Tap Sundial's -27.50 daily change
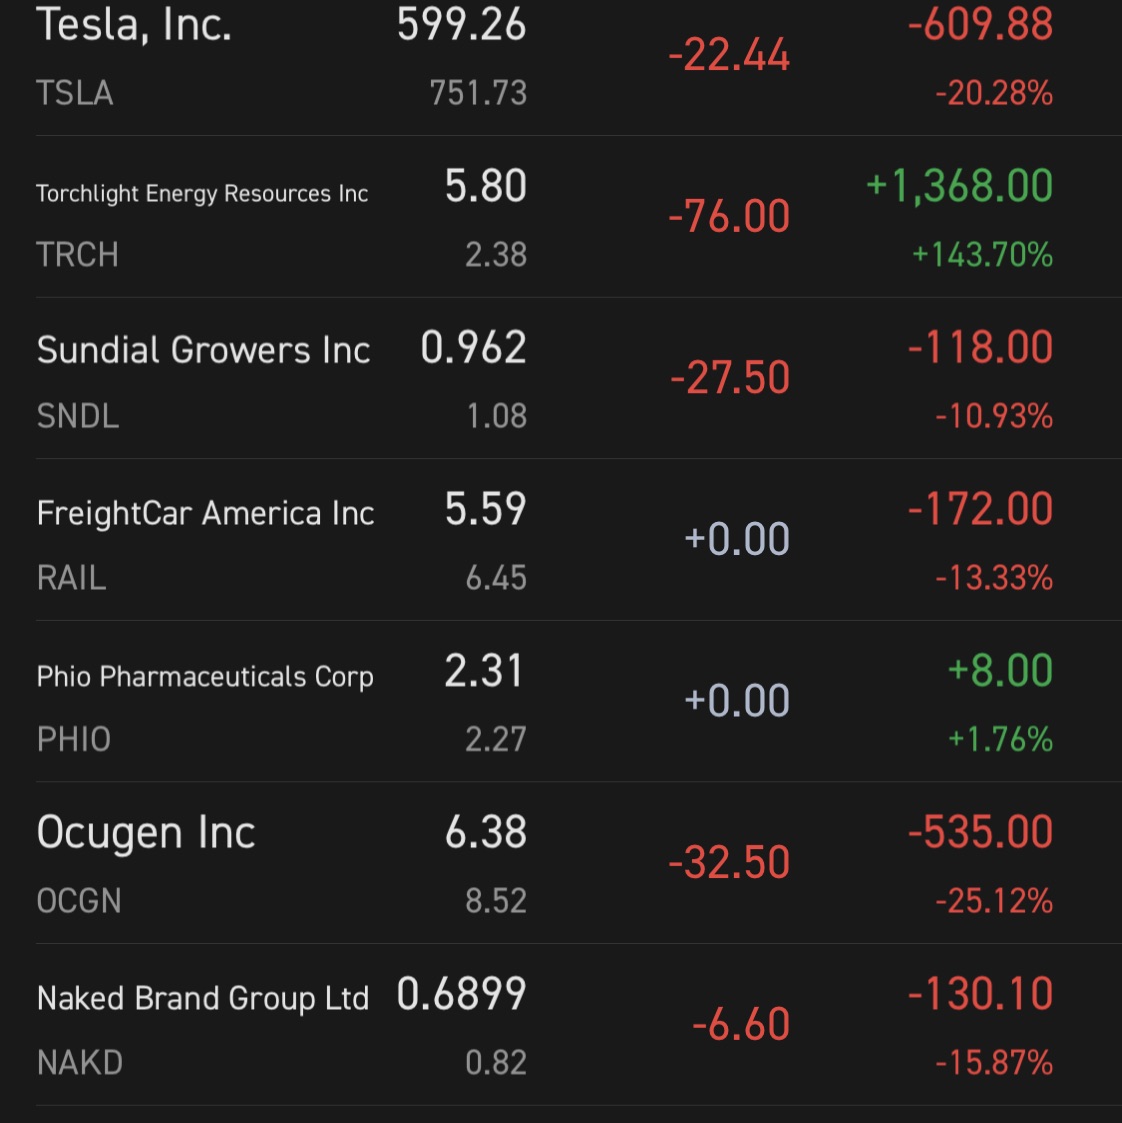This screenshot has height=1123, width=1122. [x=730, y=378]
